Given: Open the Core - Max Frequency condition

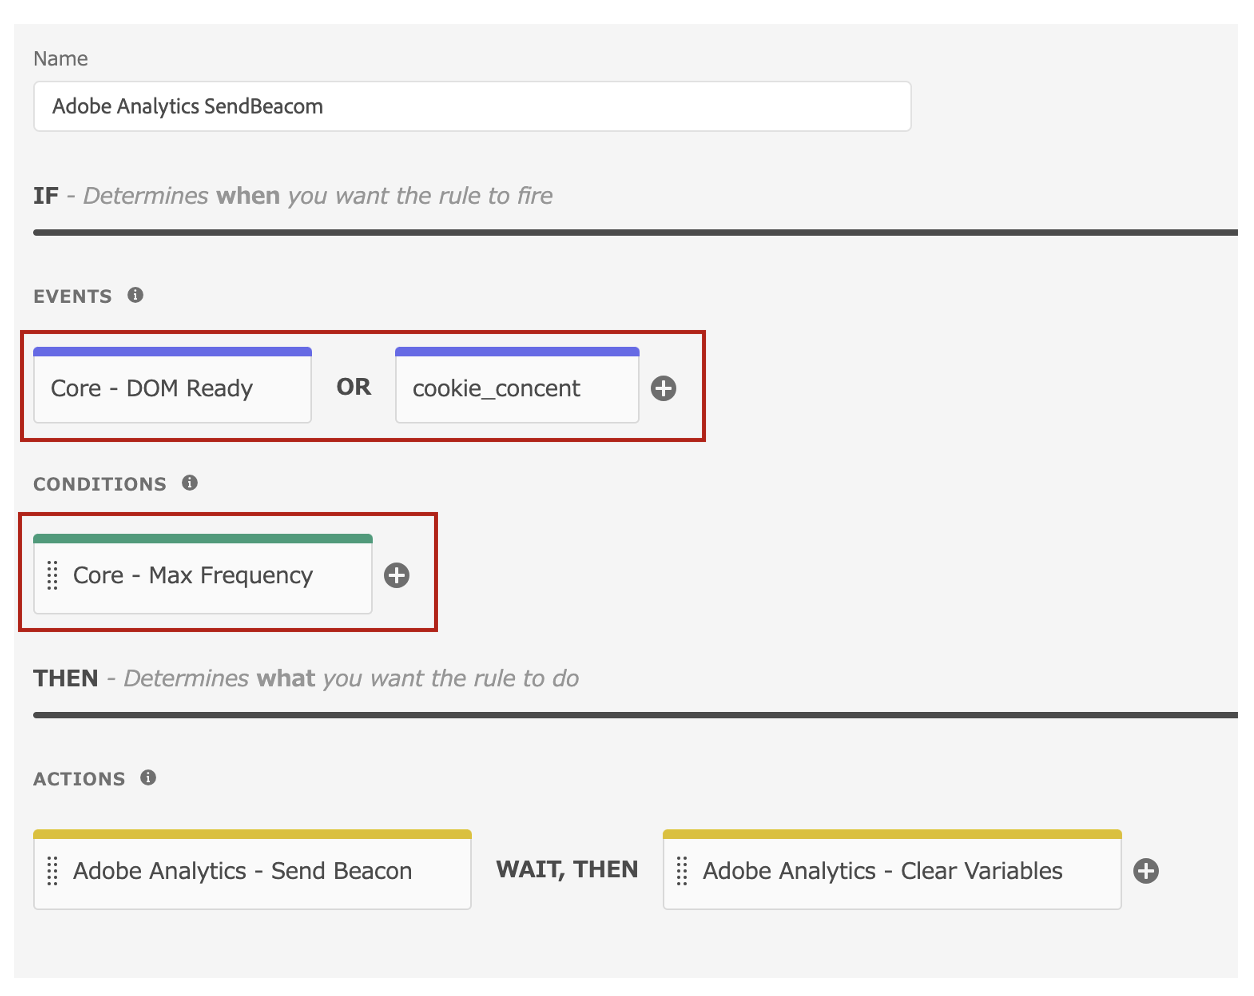Looking at the screenshot, I should pos(203,575).
